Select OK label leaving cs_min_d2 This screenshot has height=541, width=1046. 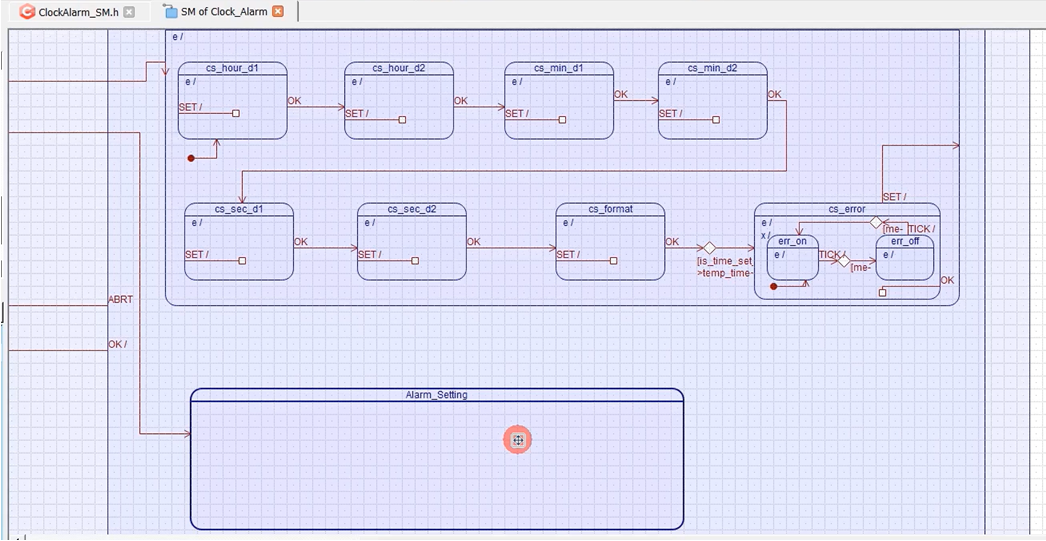774,95
